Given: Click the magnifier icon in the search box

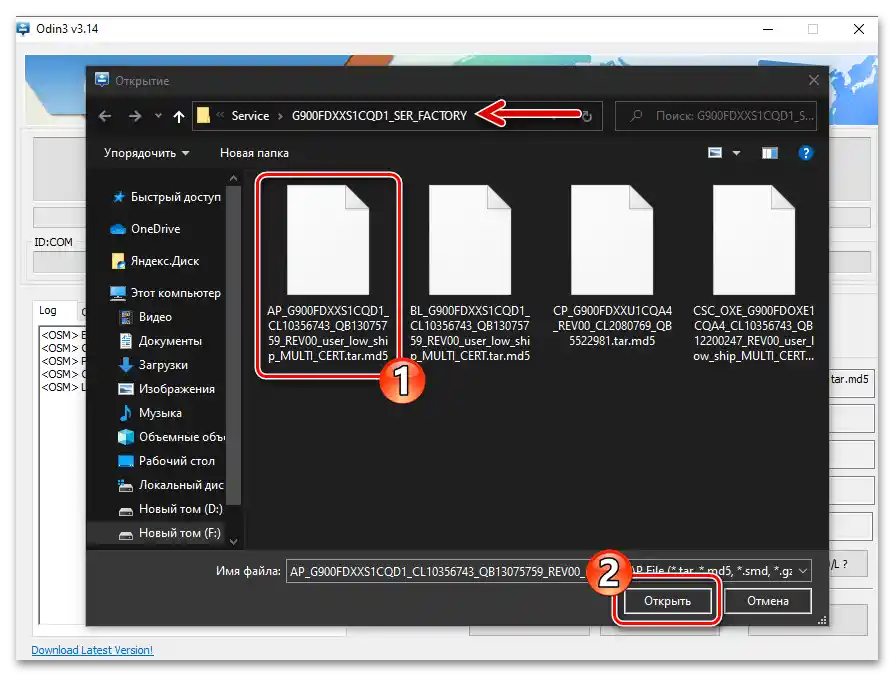Looking at the screenshot, I should pos(636,116).
